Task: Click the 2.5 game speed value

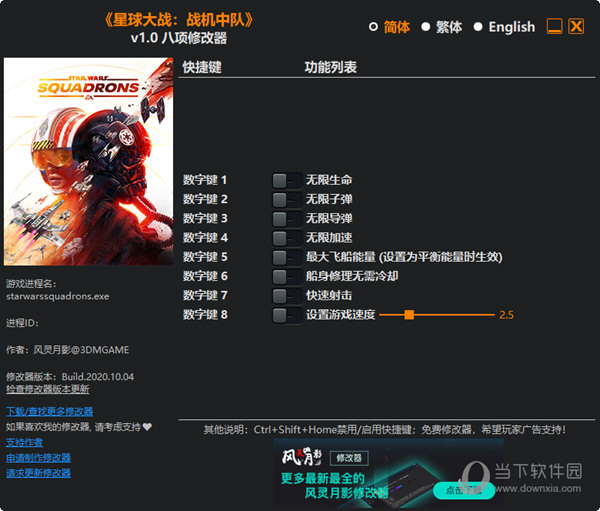Action: click(506, 315)
